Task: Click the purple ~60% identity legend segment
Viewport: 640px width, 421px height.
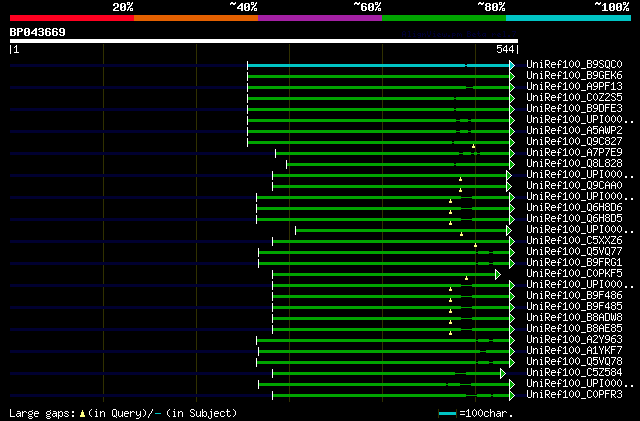Action: click(x=320, y=18)
